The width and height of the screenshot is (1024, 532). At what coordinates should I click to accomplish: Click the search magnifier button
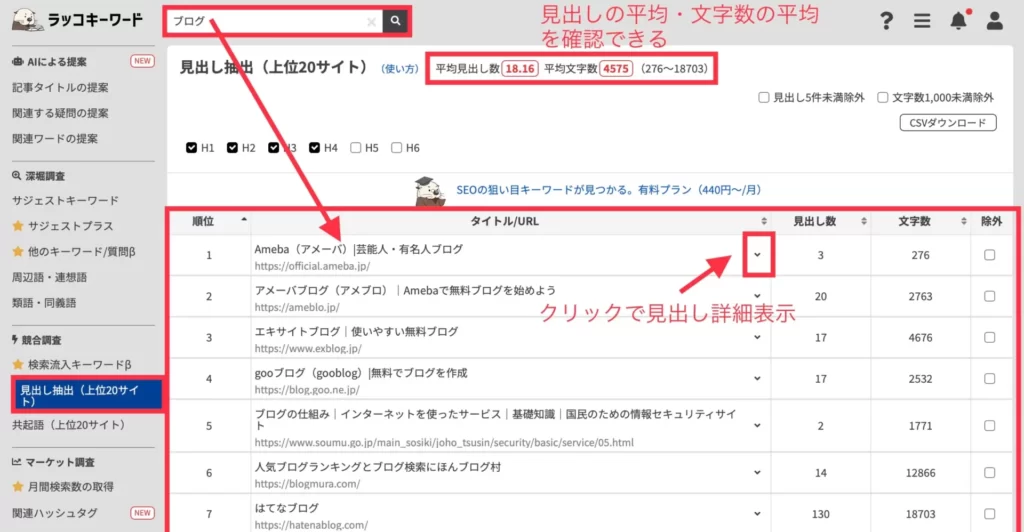pos(395,21)
